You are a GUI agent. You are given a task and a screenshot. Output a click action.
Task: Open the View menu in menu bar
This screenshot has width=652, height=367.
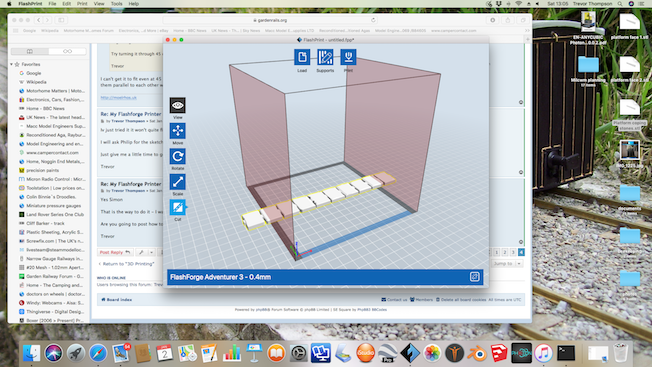(x=99, y=4)
